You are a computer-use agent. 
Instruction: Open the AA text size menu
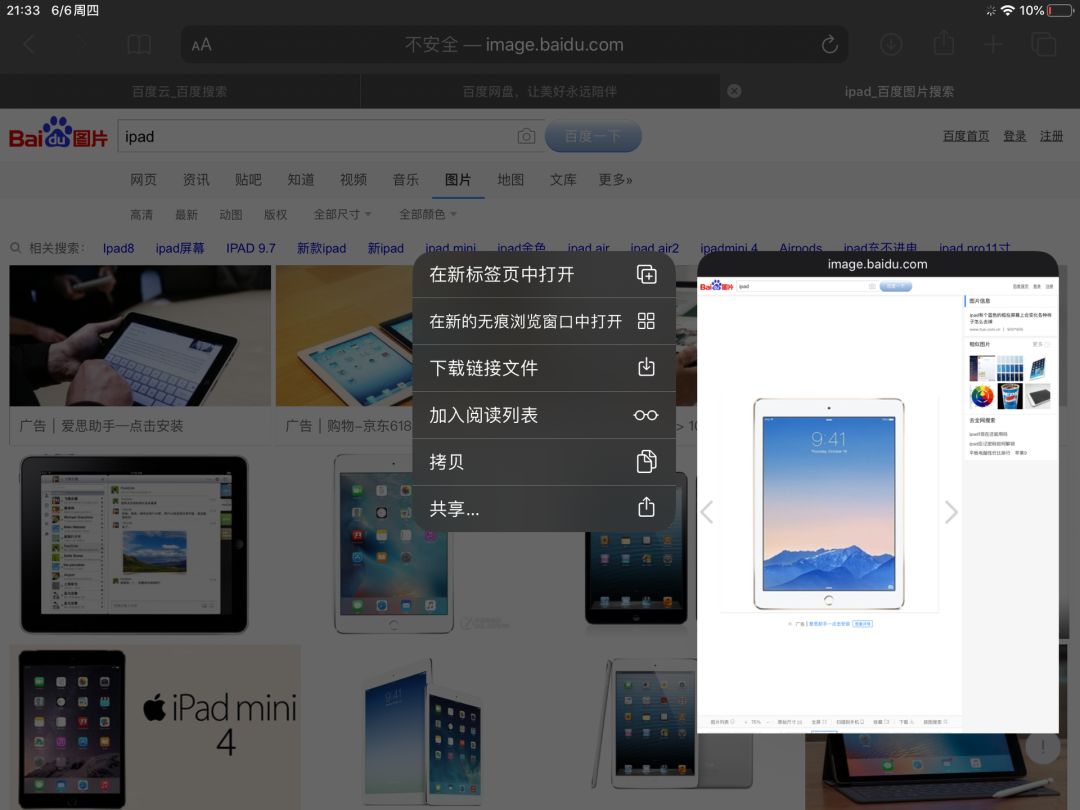(200, 44)
